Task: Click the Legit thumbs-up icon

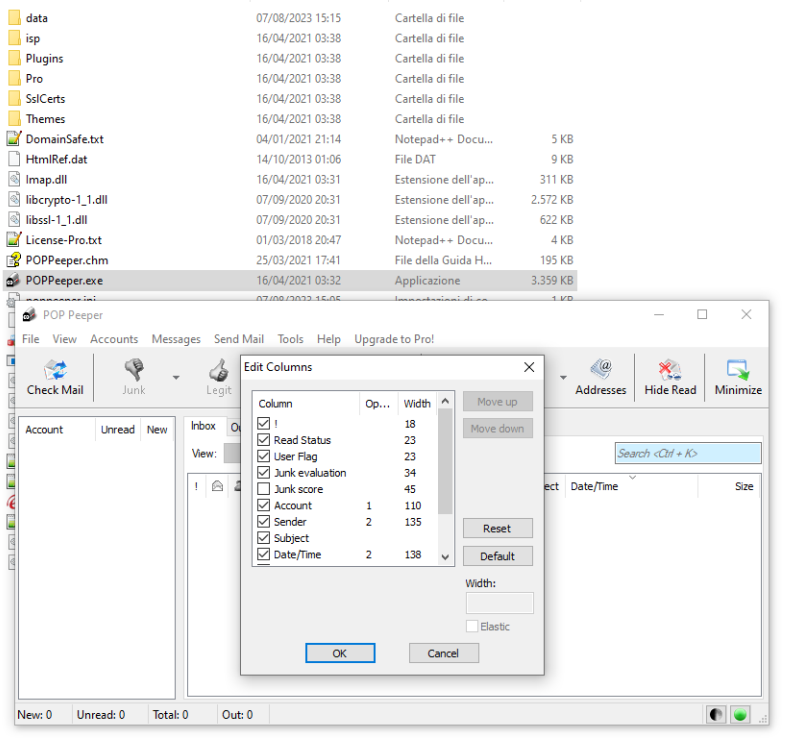Action: [x=219, y=371]
